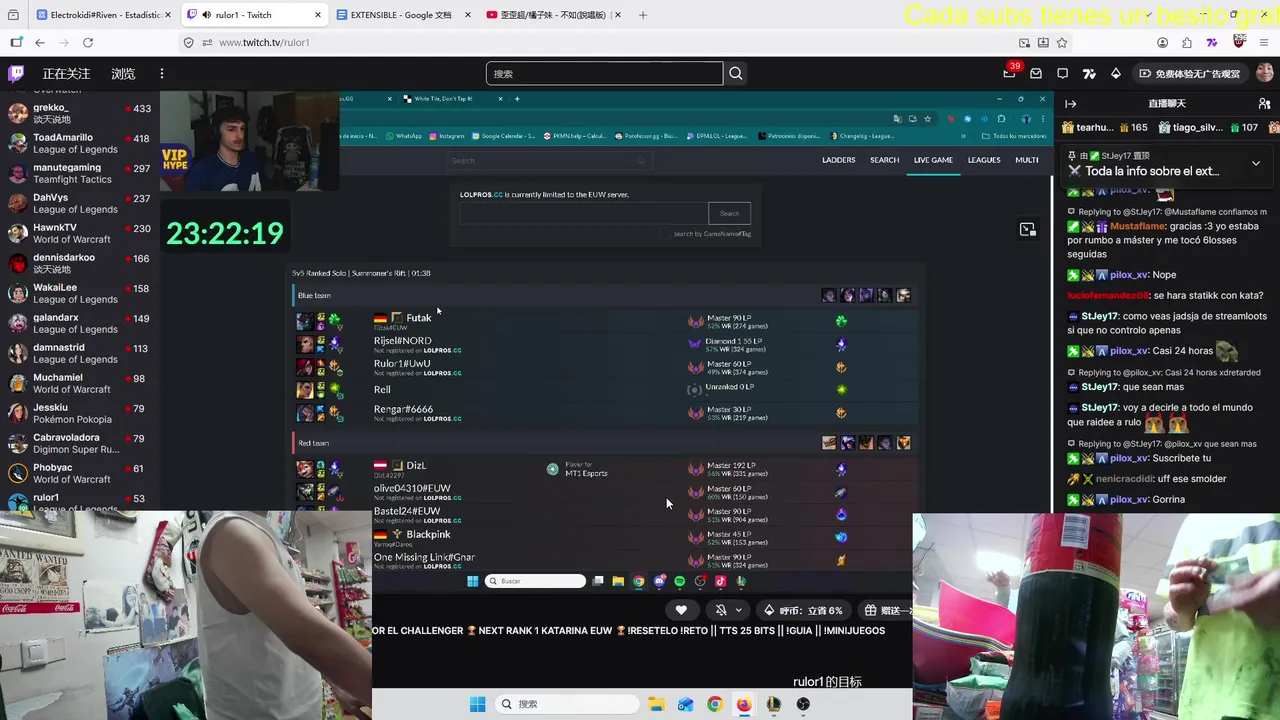
Task: Switch to the YouTube tab
Action: click(x=552, y=15)
